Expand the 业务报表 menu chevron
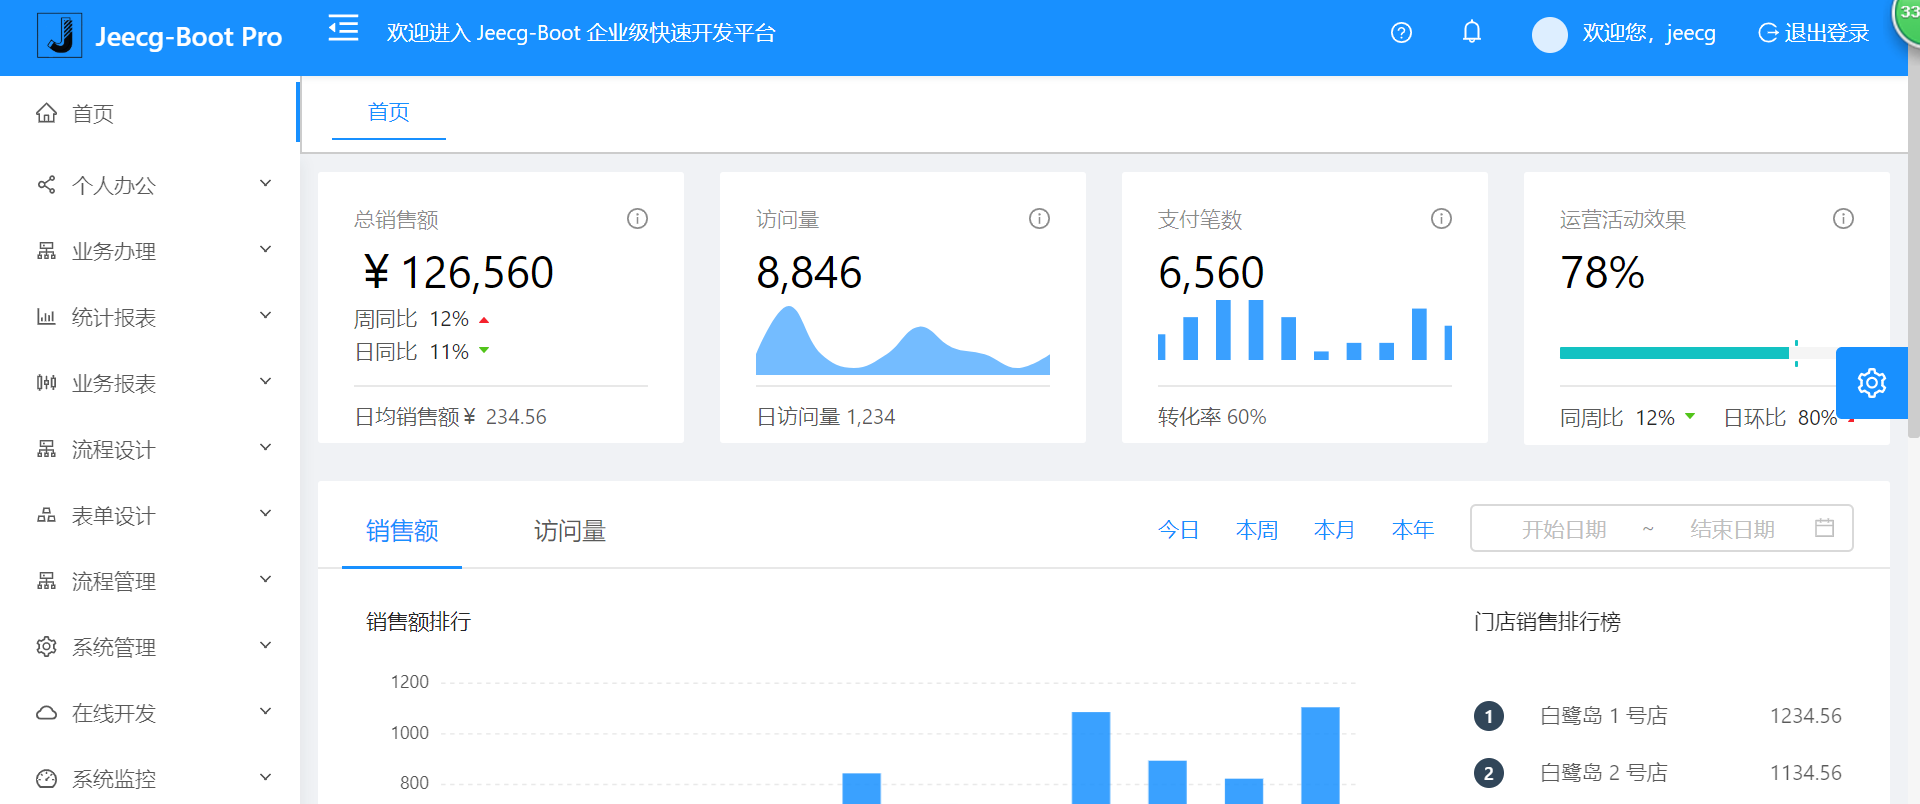The image size is (1920, 804). click(x=265, y=381)
